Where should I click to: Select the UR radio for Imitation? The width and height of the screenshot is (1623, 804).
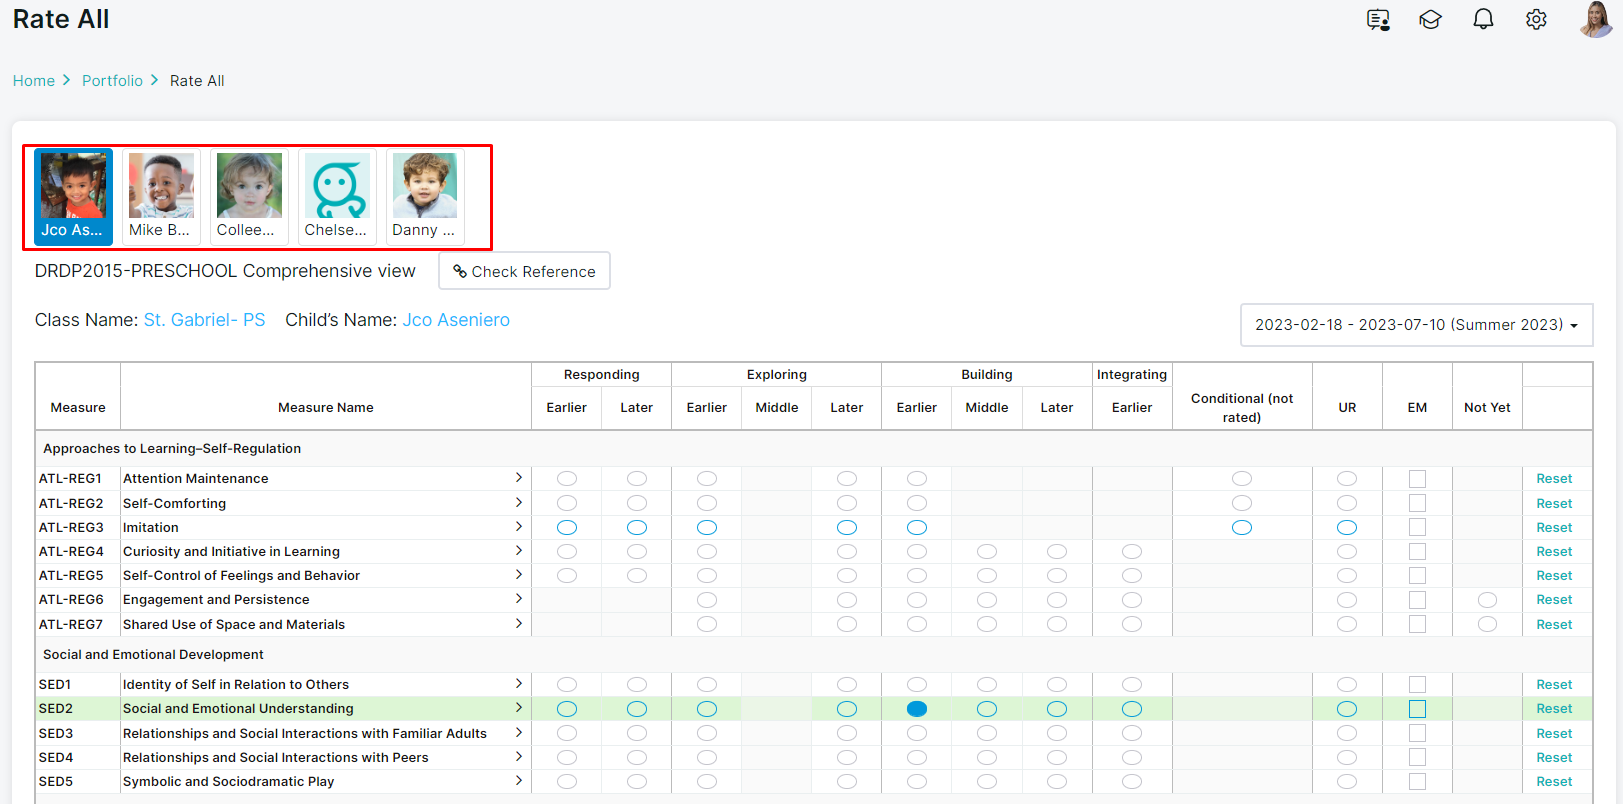1347,528
